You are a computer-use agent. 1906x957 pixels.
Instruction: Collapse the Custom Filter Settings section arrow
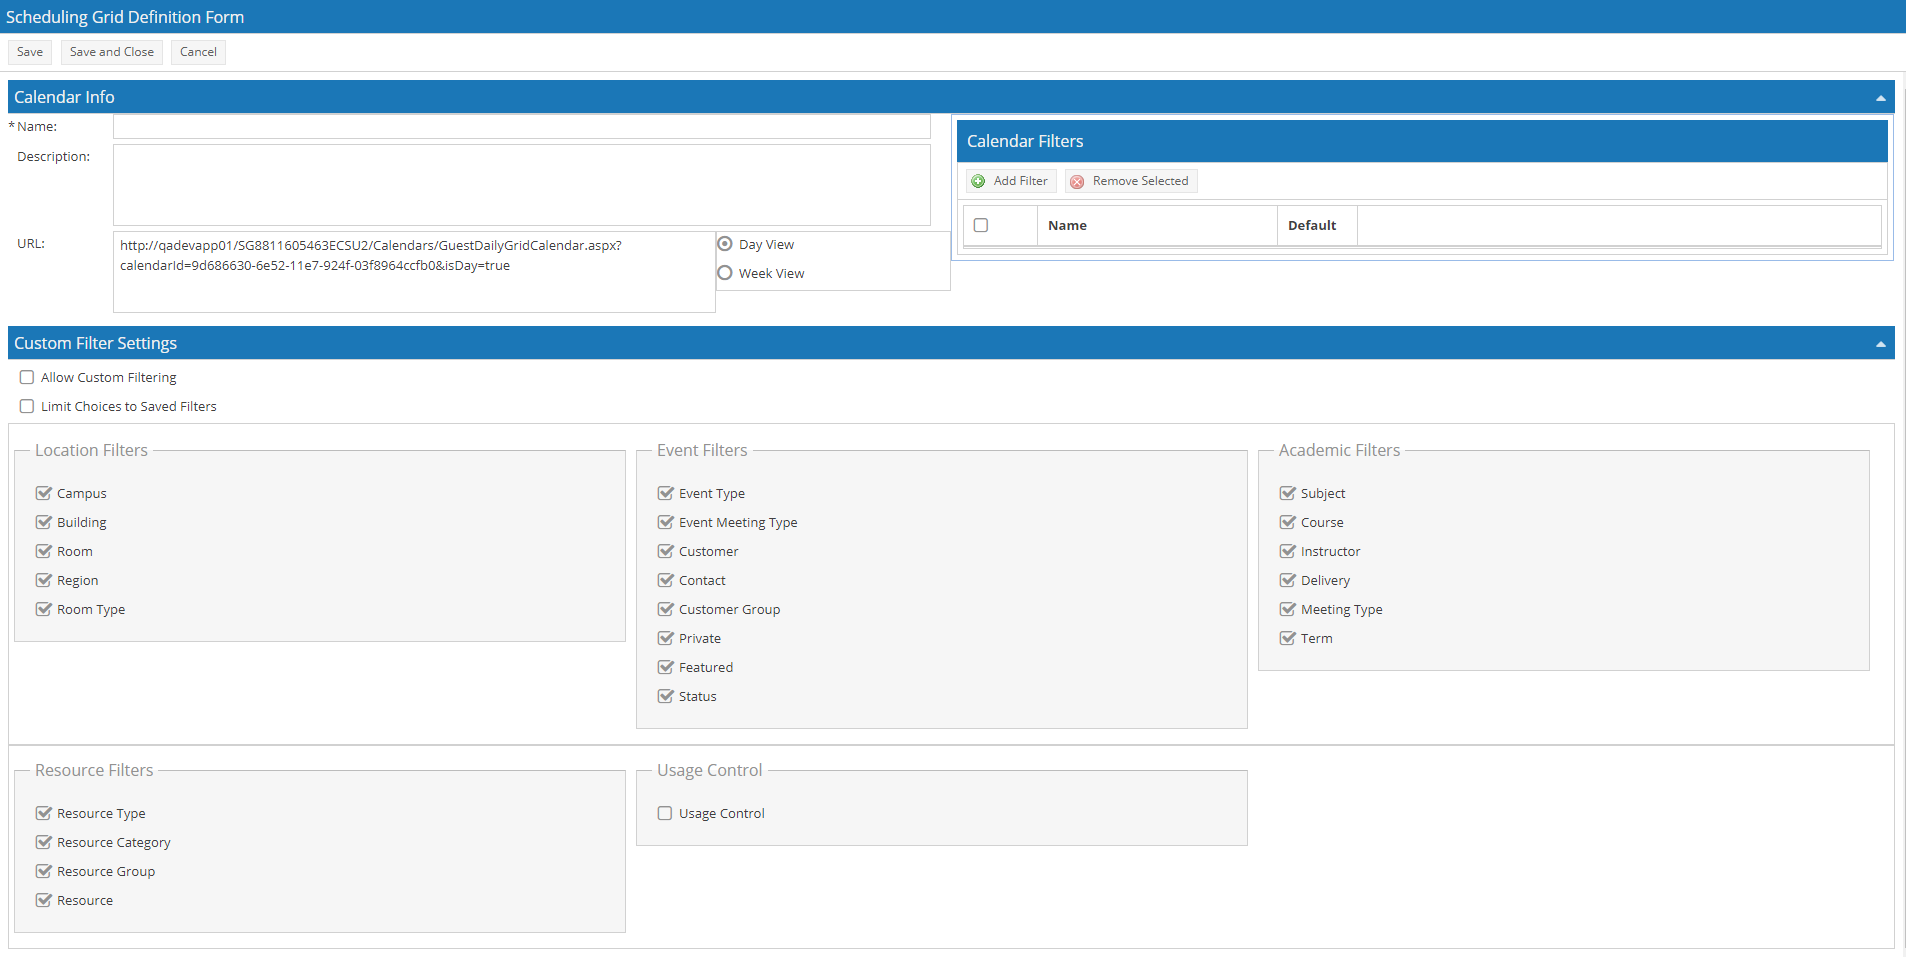(x=1880, y=344)
